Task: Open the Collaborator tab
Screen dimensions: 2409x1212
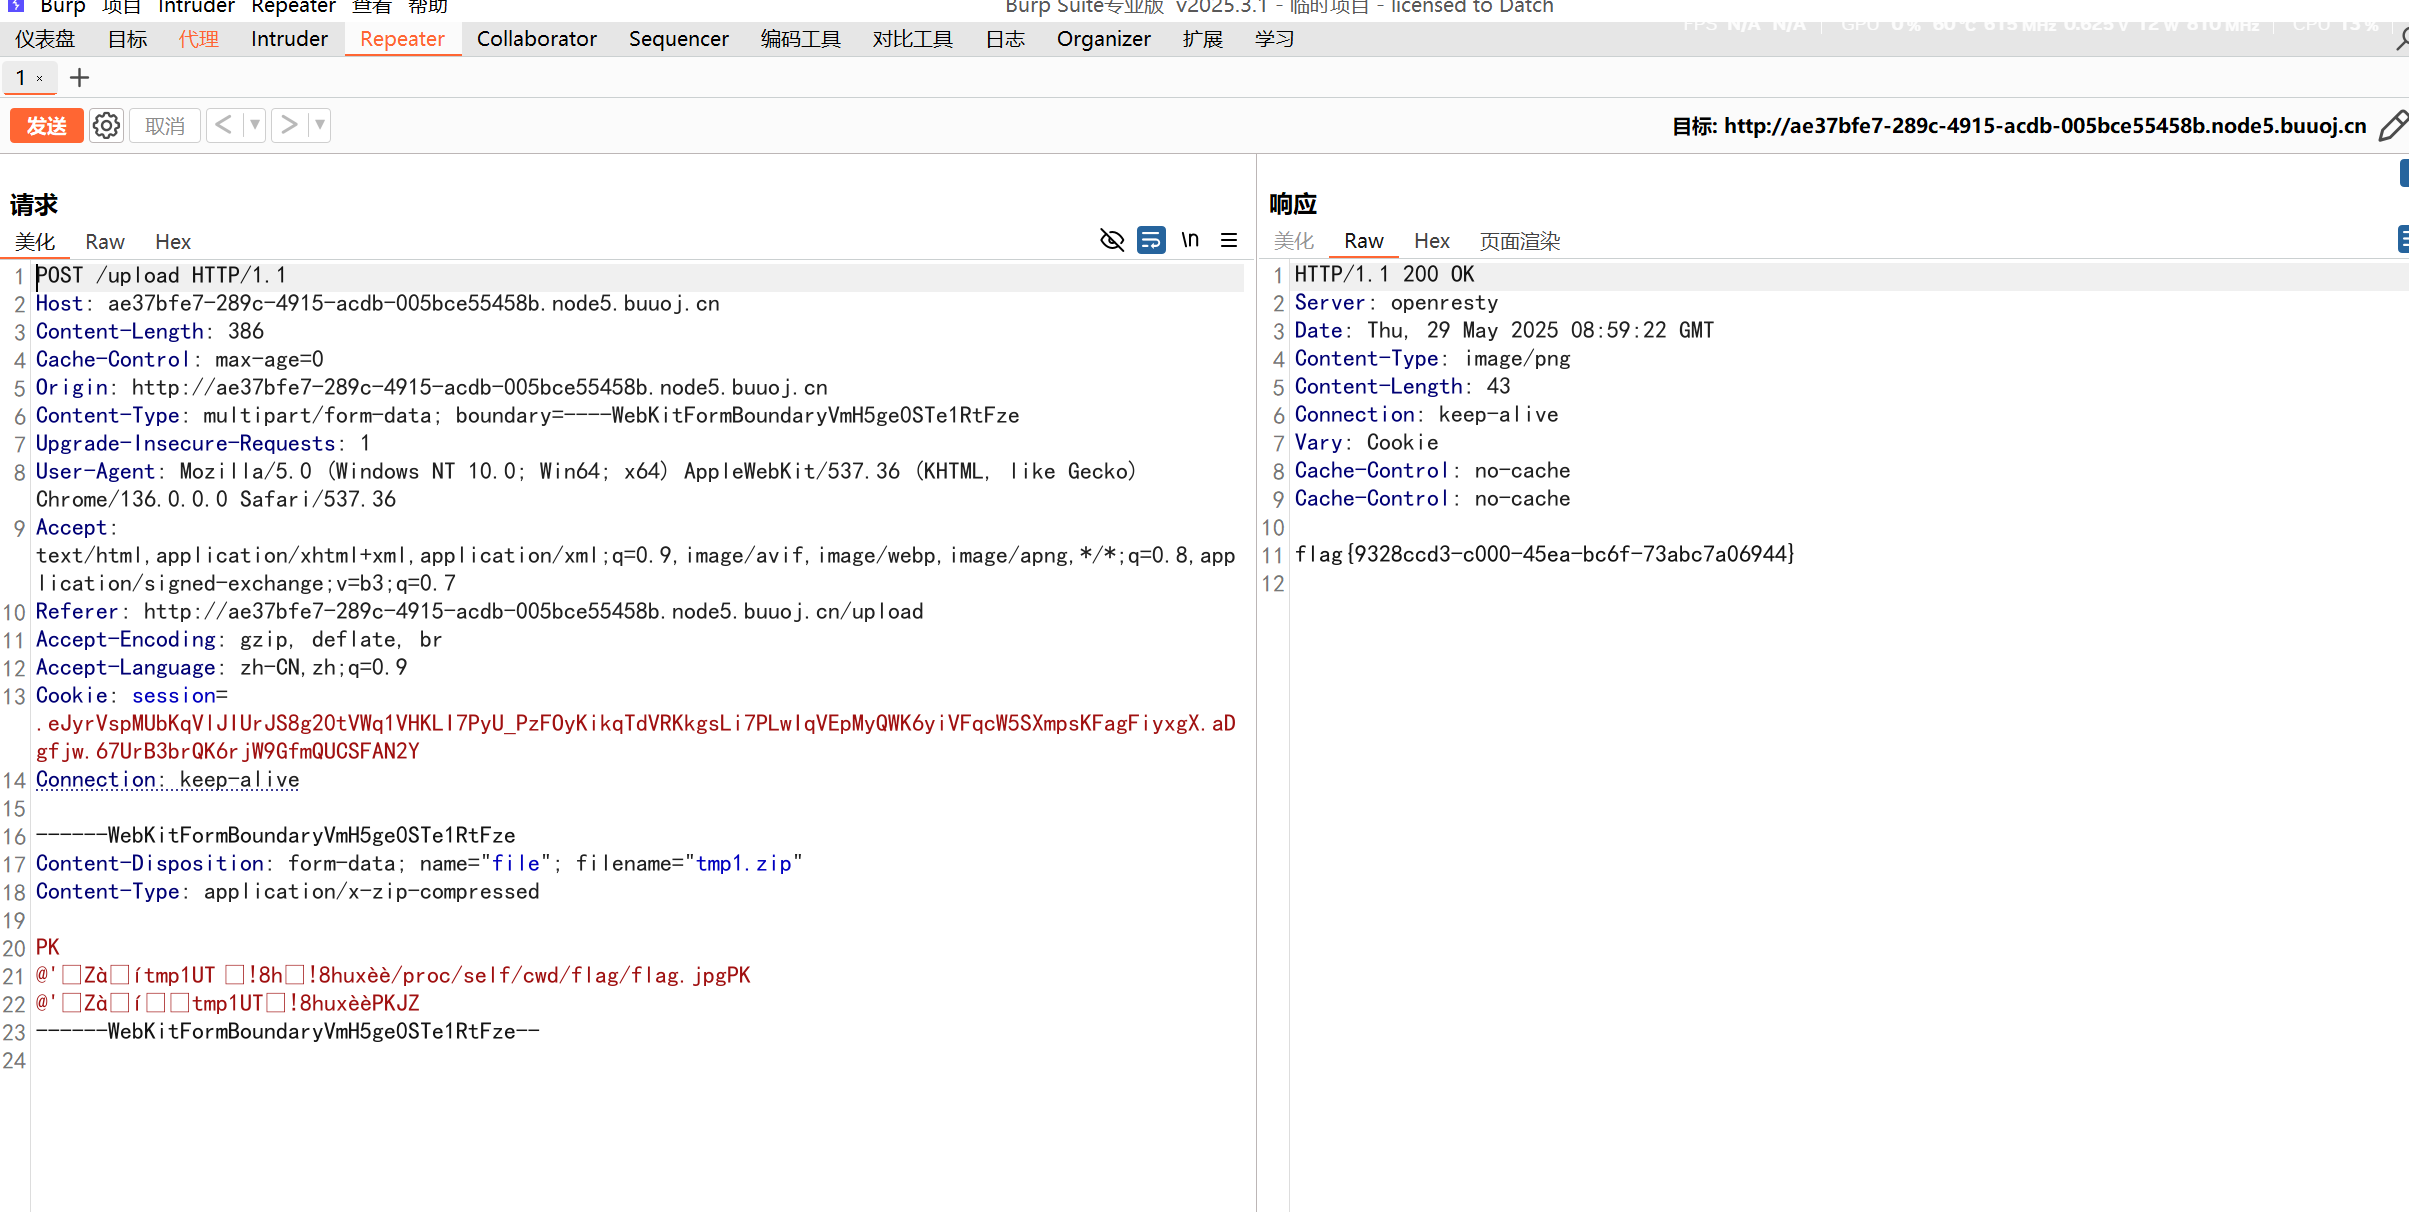Action: (536, 39)
